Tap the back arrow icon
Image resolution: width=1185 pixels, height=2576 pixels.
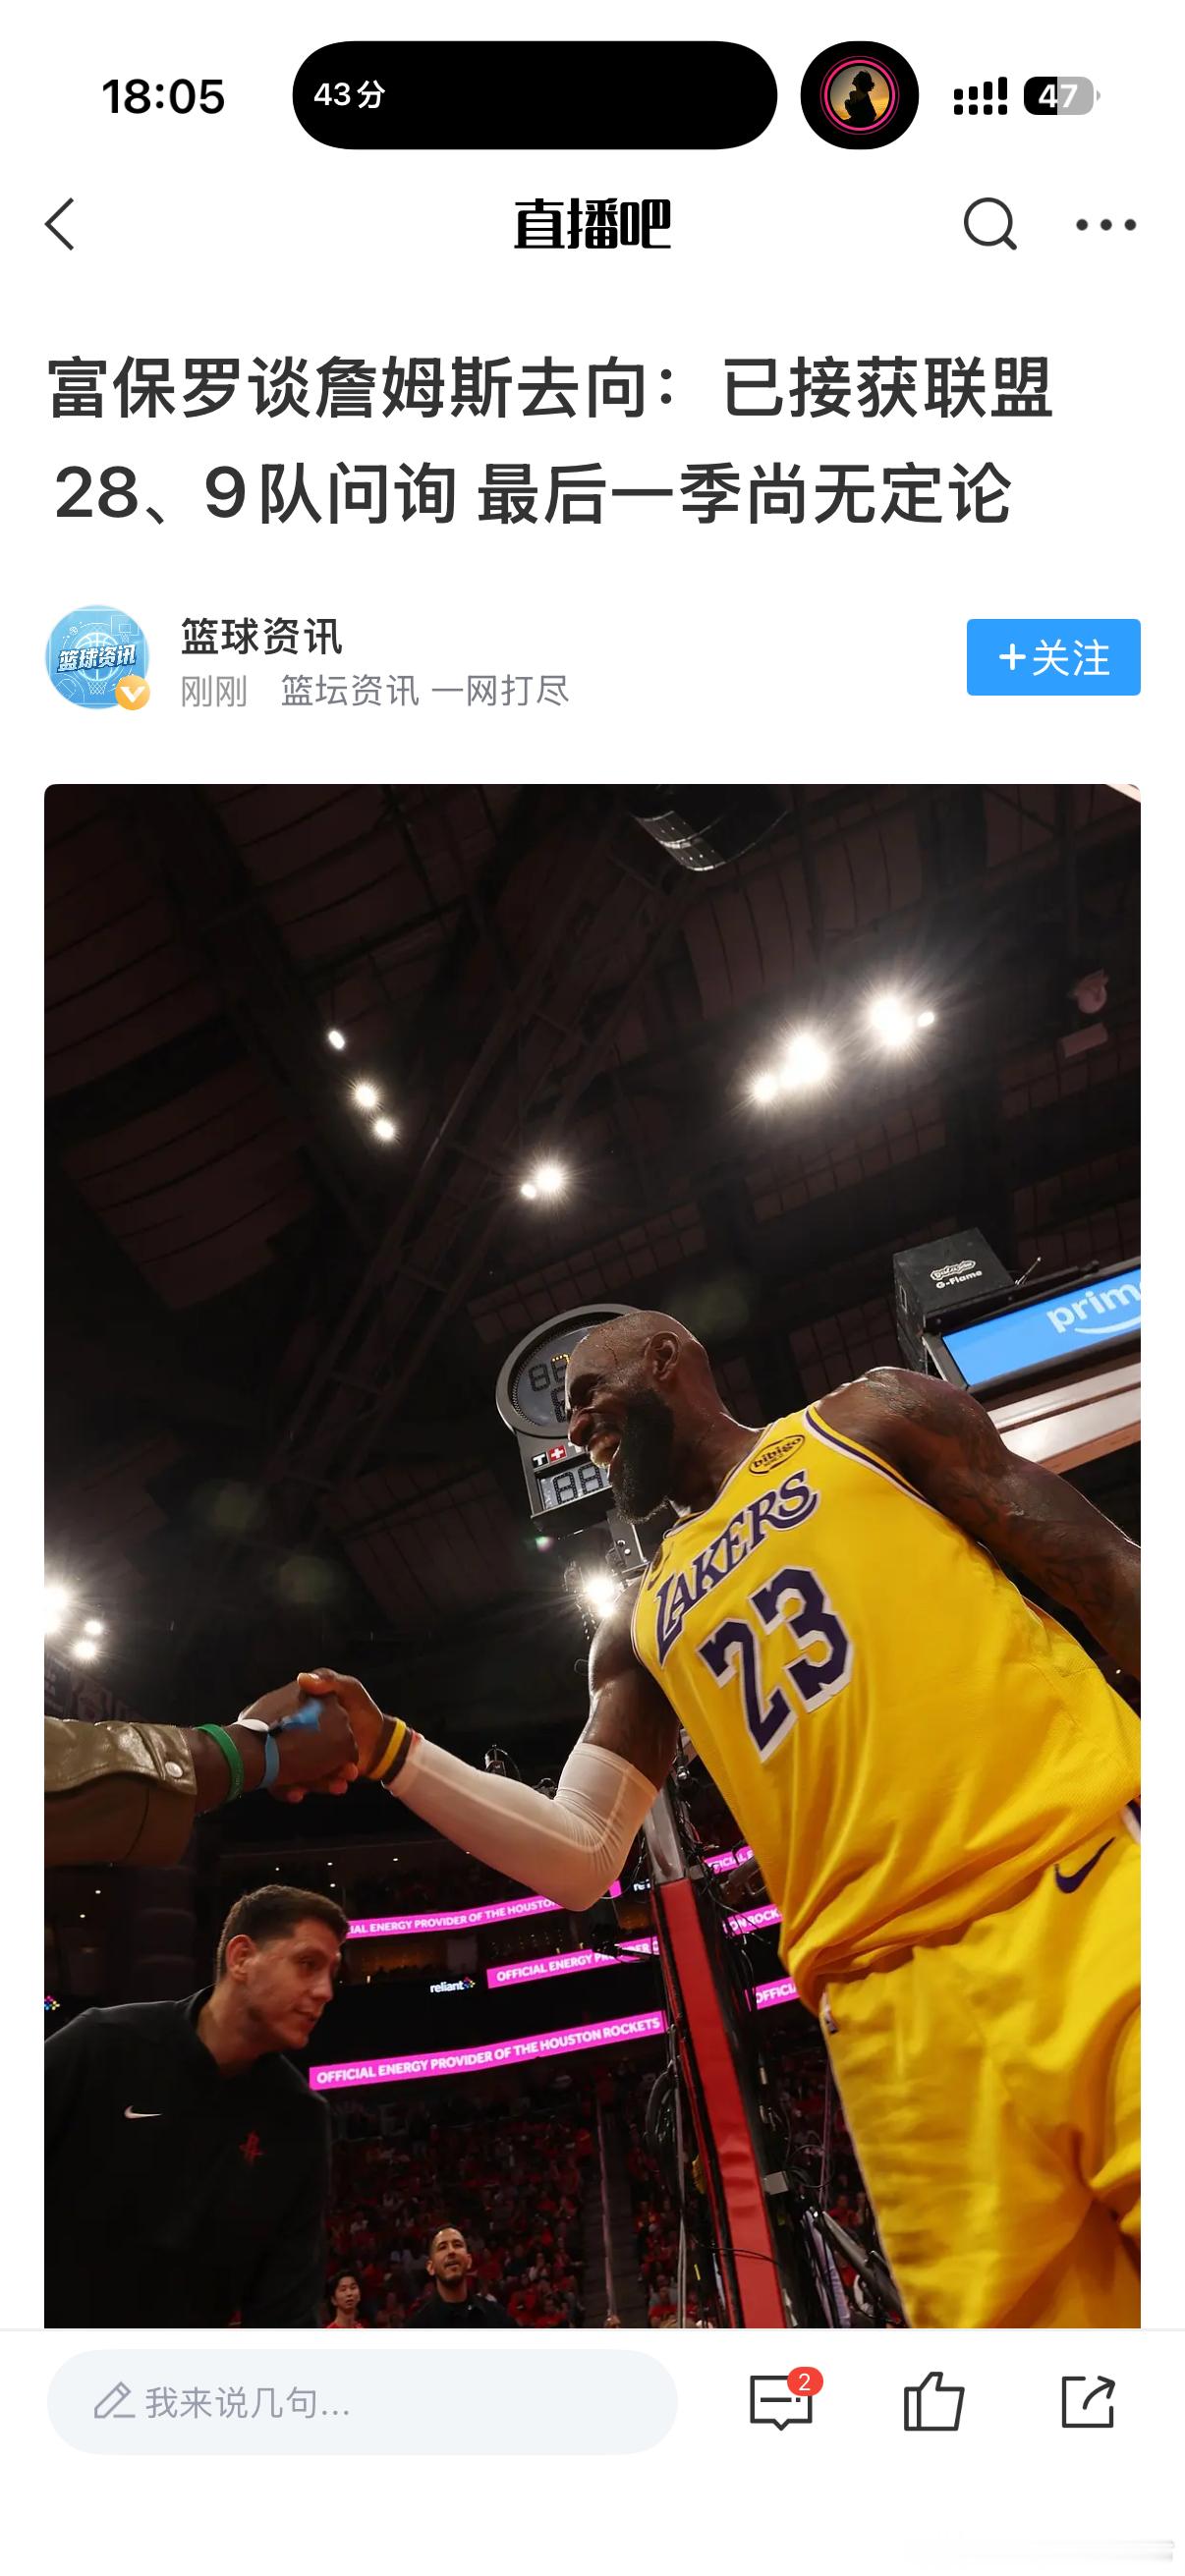point(60,224)
